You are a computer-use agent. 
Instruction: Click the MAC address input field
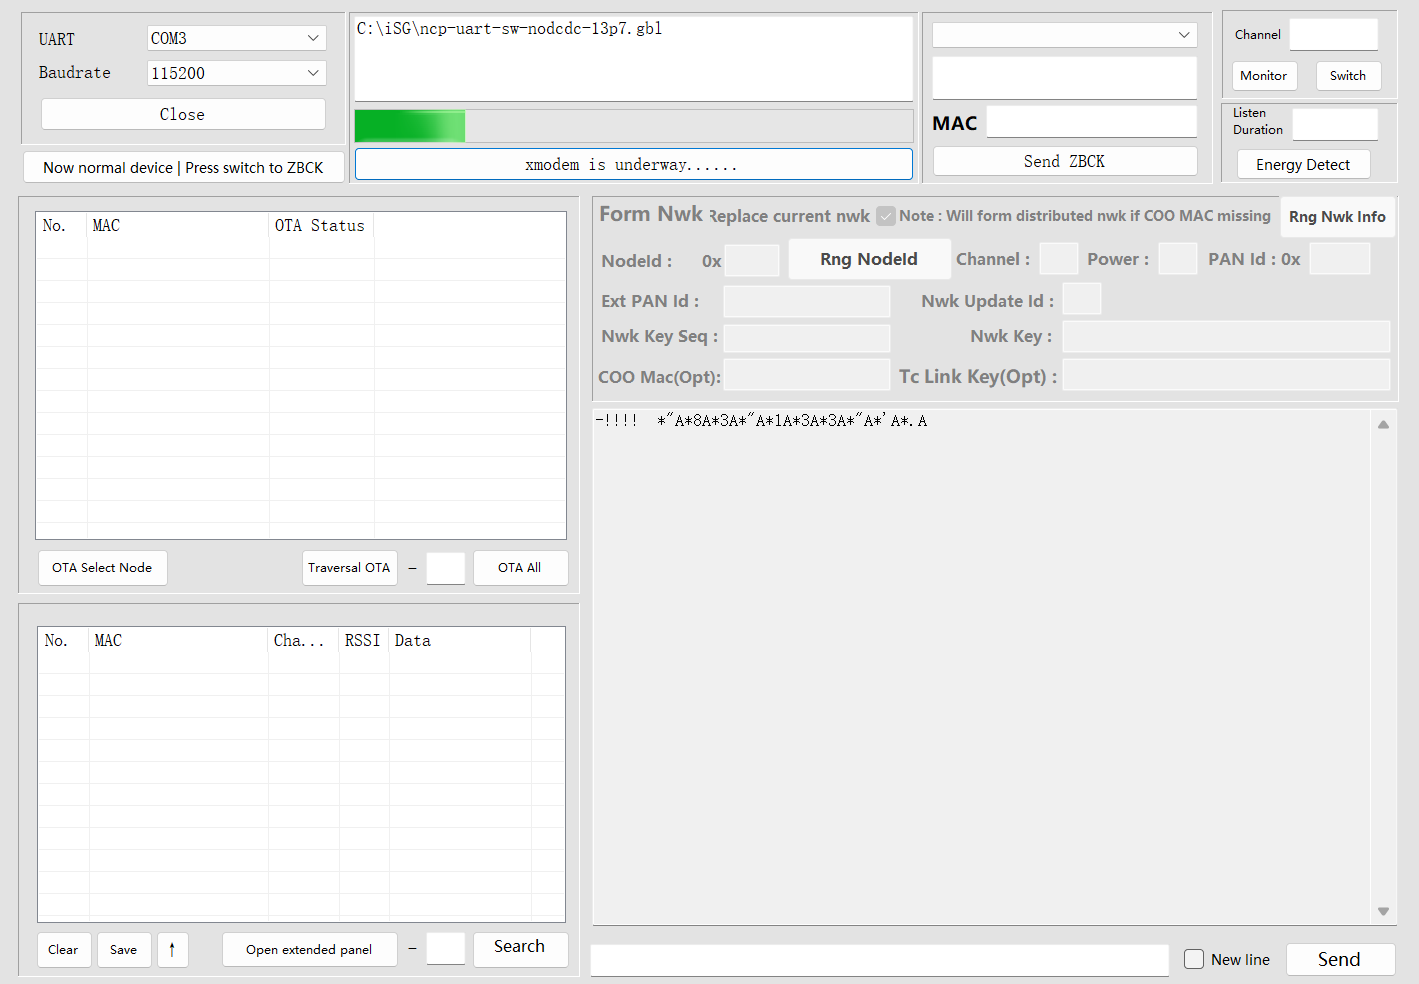pos(1091,122)
